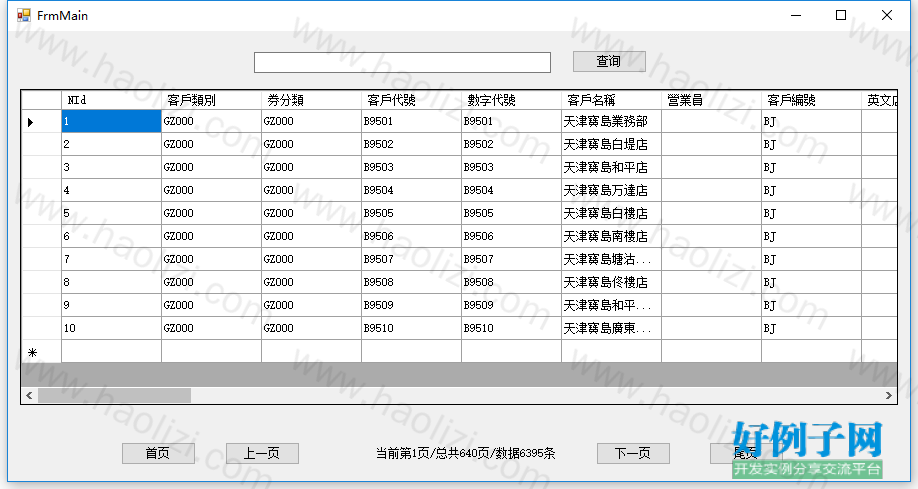Maximize the FrmMain window

tap(841, 15)
